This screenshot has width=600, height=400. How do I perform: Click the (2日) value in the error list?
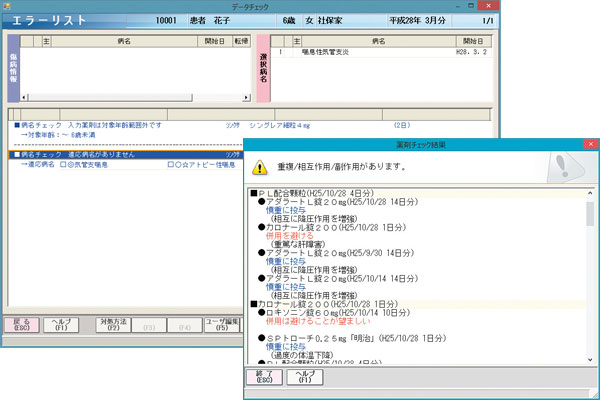(x=402, y=125)
